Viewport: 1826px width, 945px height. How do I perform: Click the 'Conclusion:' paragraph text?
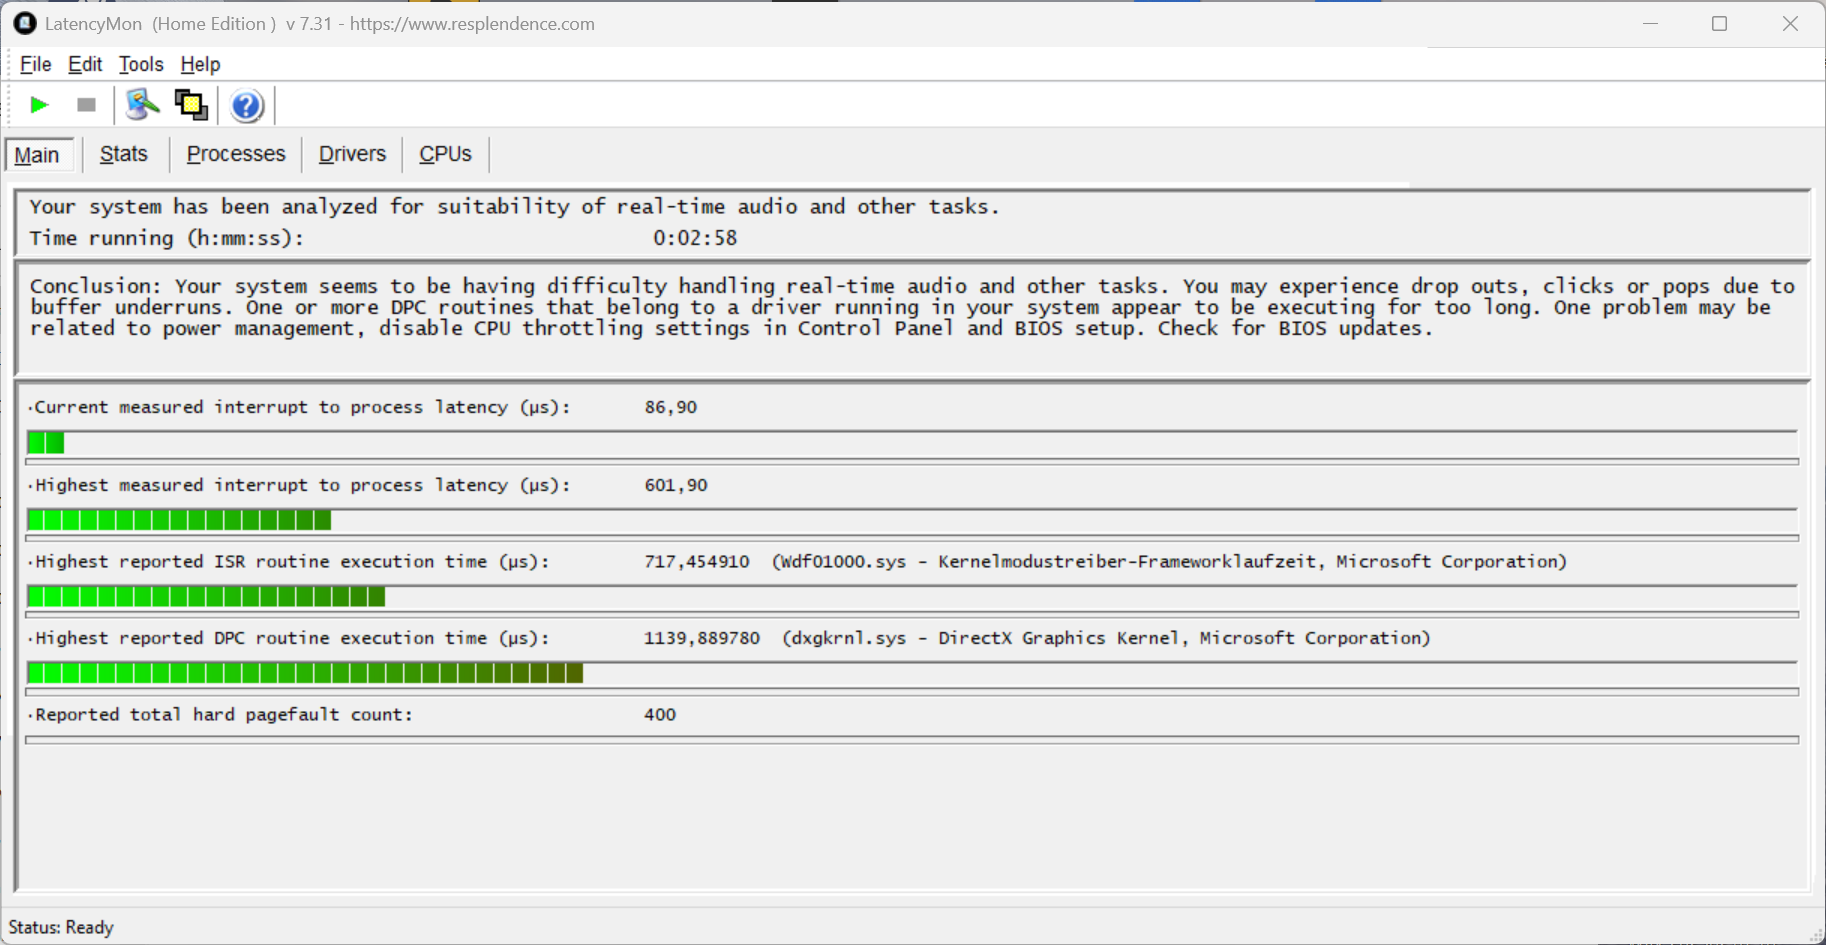pyautogui.click(x=912, y=307)
